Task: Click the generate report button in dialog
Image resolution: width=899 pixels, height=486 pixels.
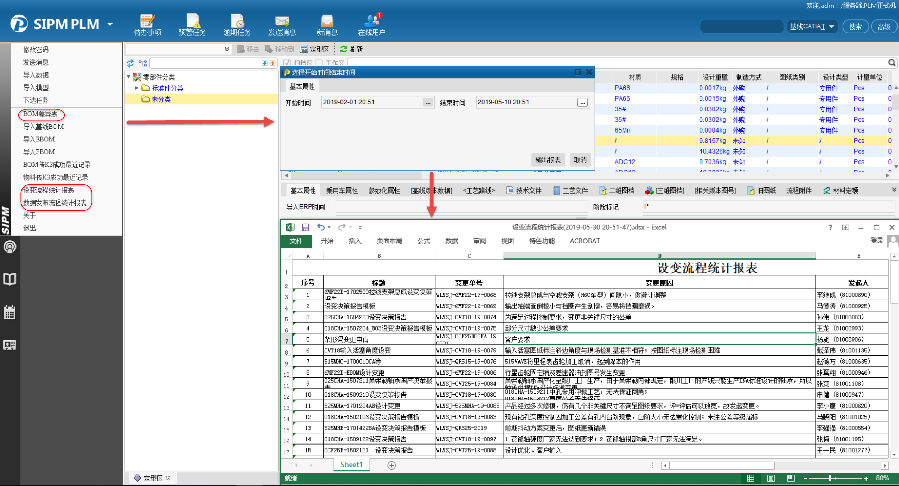Action: tap(547, 159)
